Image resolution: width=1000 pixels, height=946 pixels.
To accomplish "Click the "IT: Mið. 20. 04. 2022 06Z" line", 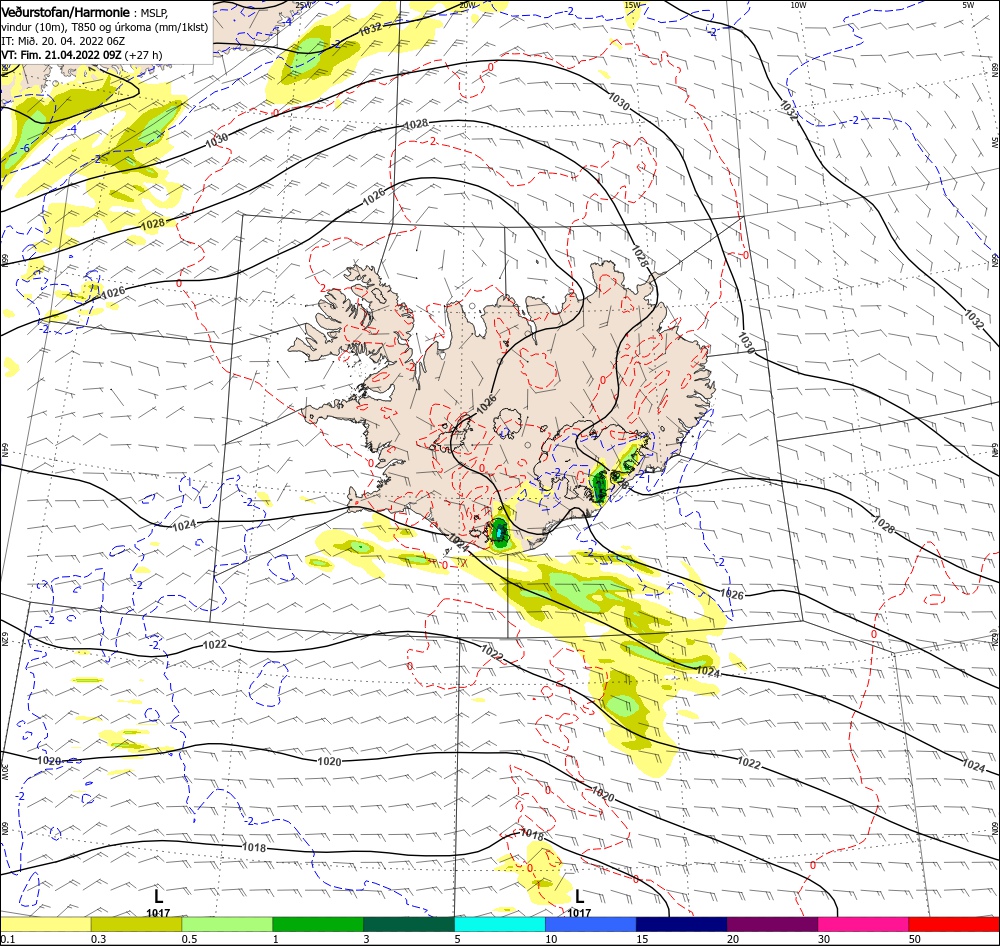I will coord(63,41).
